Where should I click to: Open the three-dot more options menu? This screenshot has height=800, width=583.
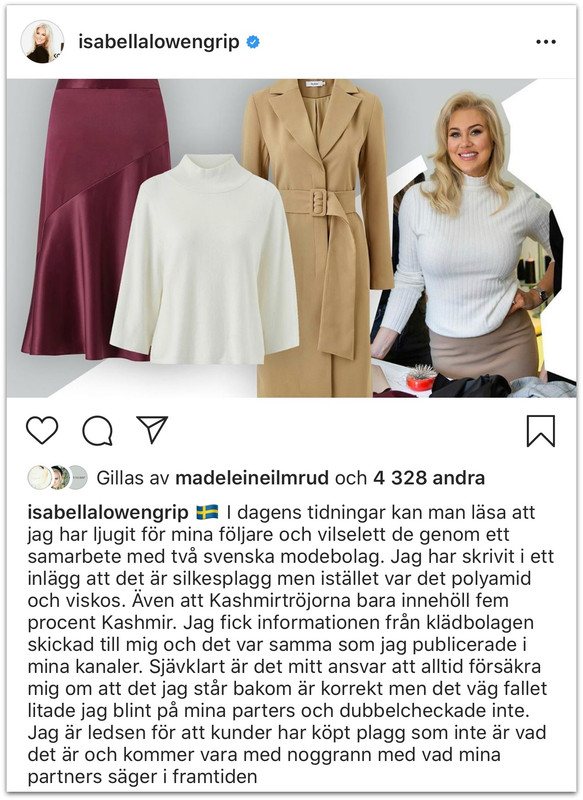[x=546, y=42]
